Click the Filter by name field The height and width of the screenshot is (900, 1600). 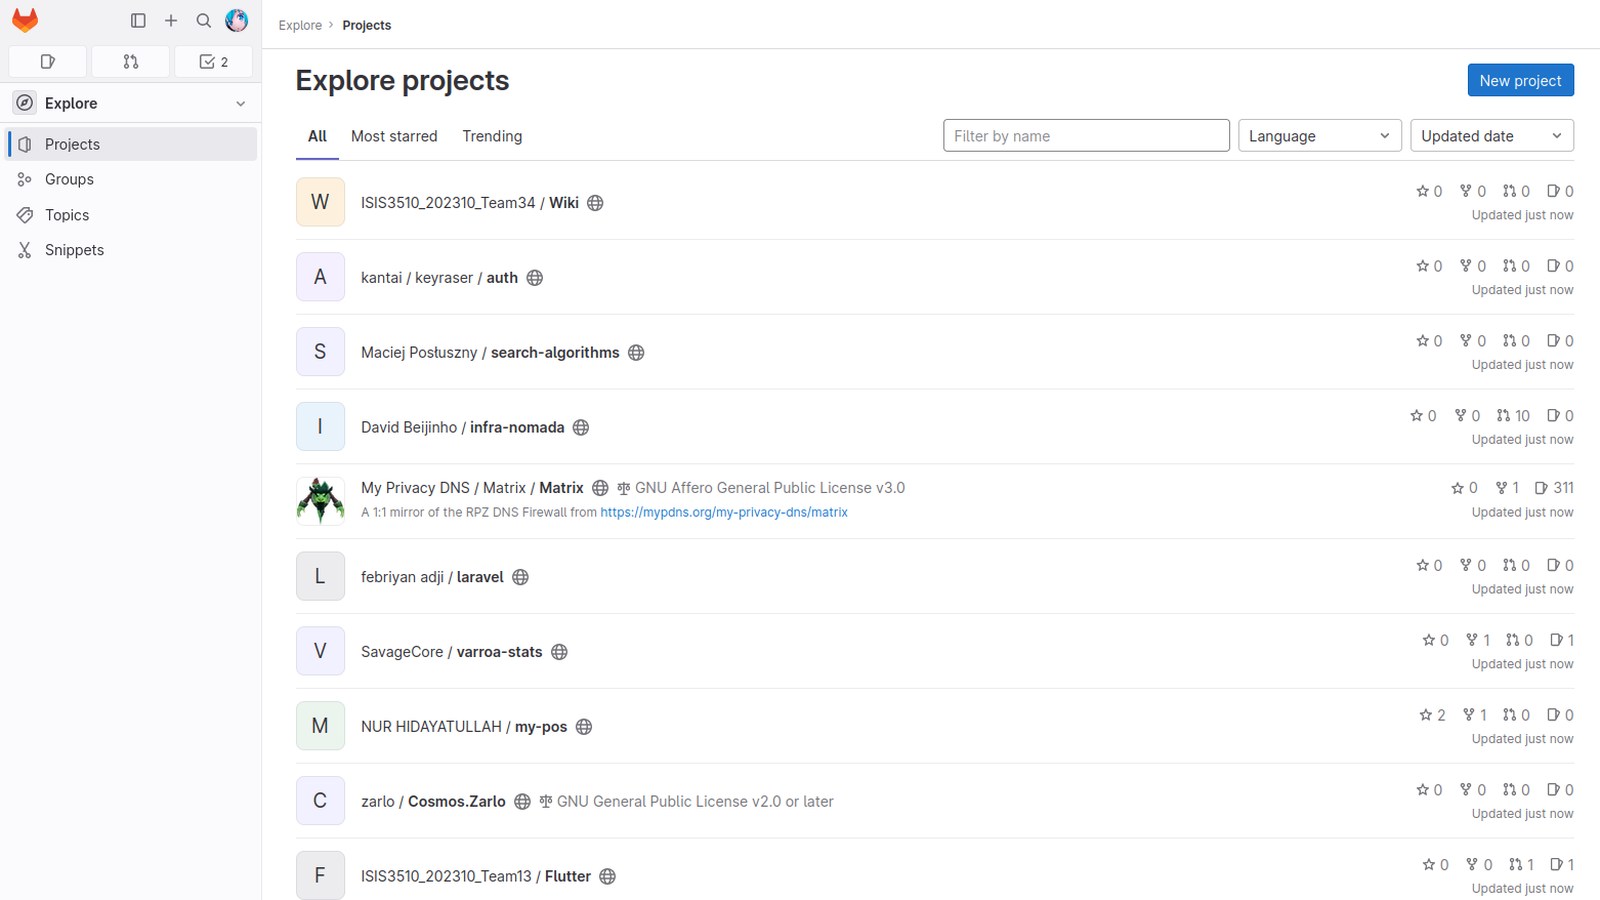coord(1086,136)
